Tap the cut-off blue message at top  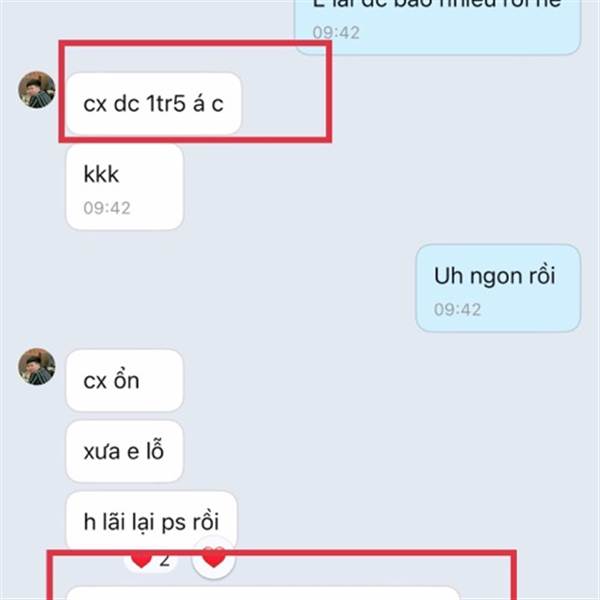click(438, 27)
